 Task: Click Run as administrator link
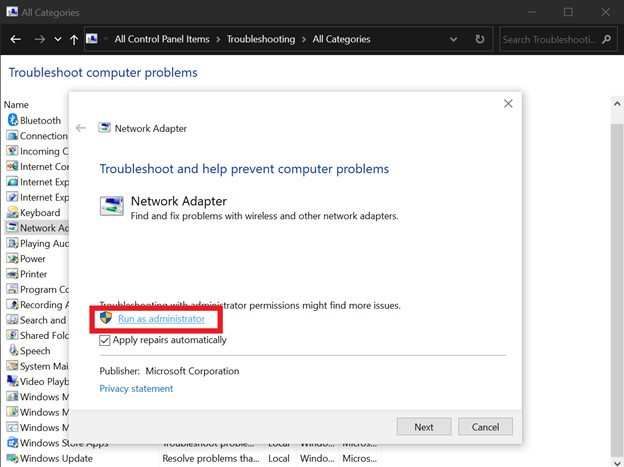pos(162,318)
